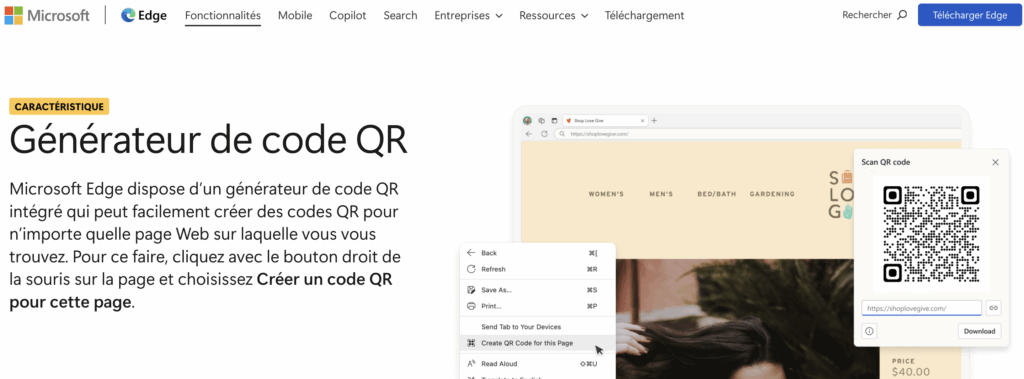1024x379 pixels.
Task: Click the bold text Créer un code QR
Action: 325,280
